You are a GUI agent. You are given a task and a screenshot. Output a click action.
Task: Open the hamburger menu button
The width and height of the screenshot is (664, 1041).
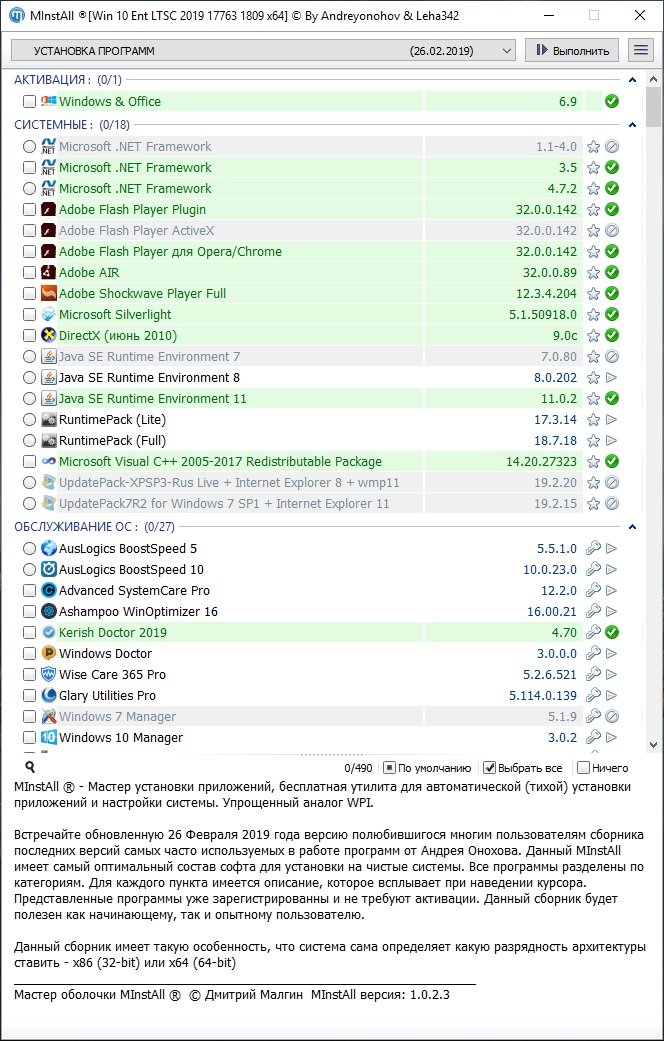tap(639, 50)
